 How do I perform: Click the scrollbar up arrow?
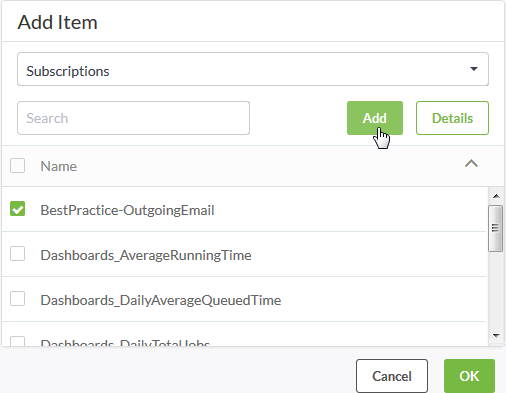[496, 196]
